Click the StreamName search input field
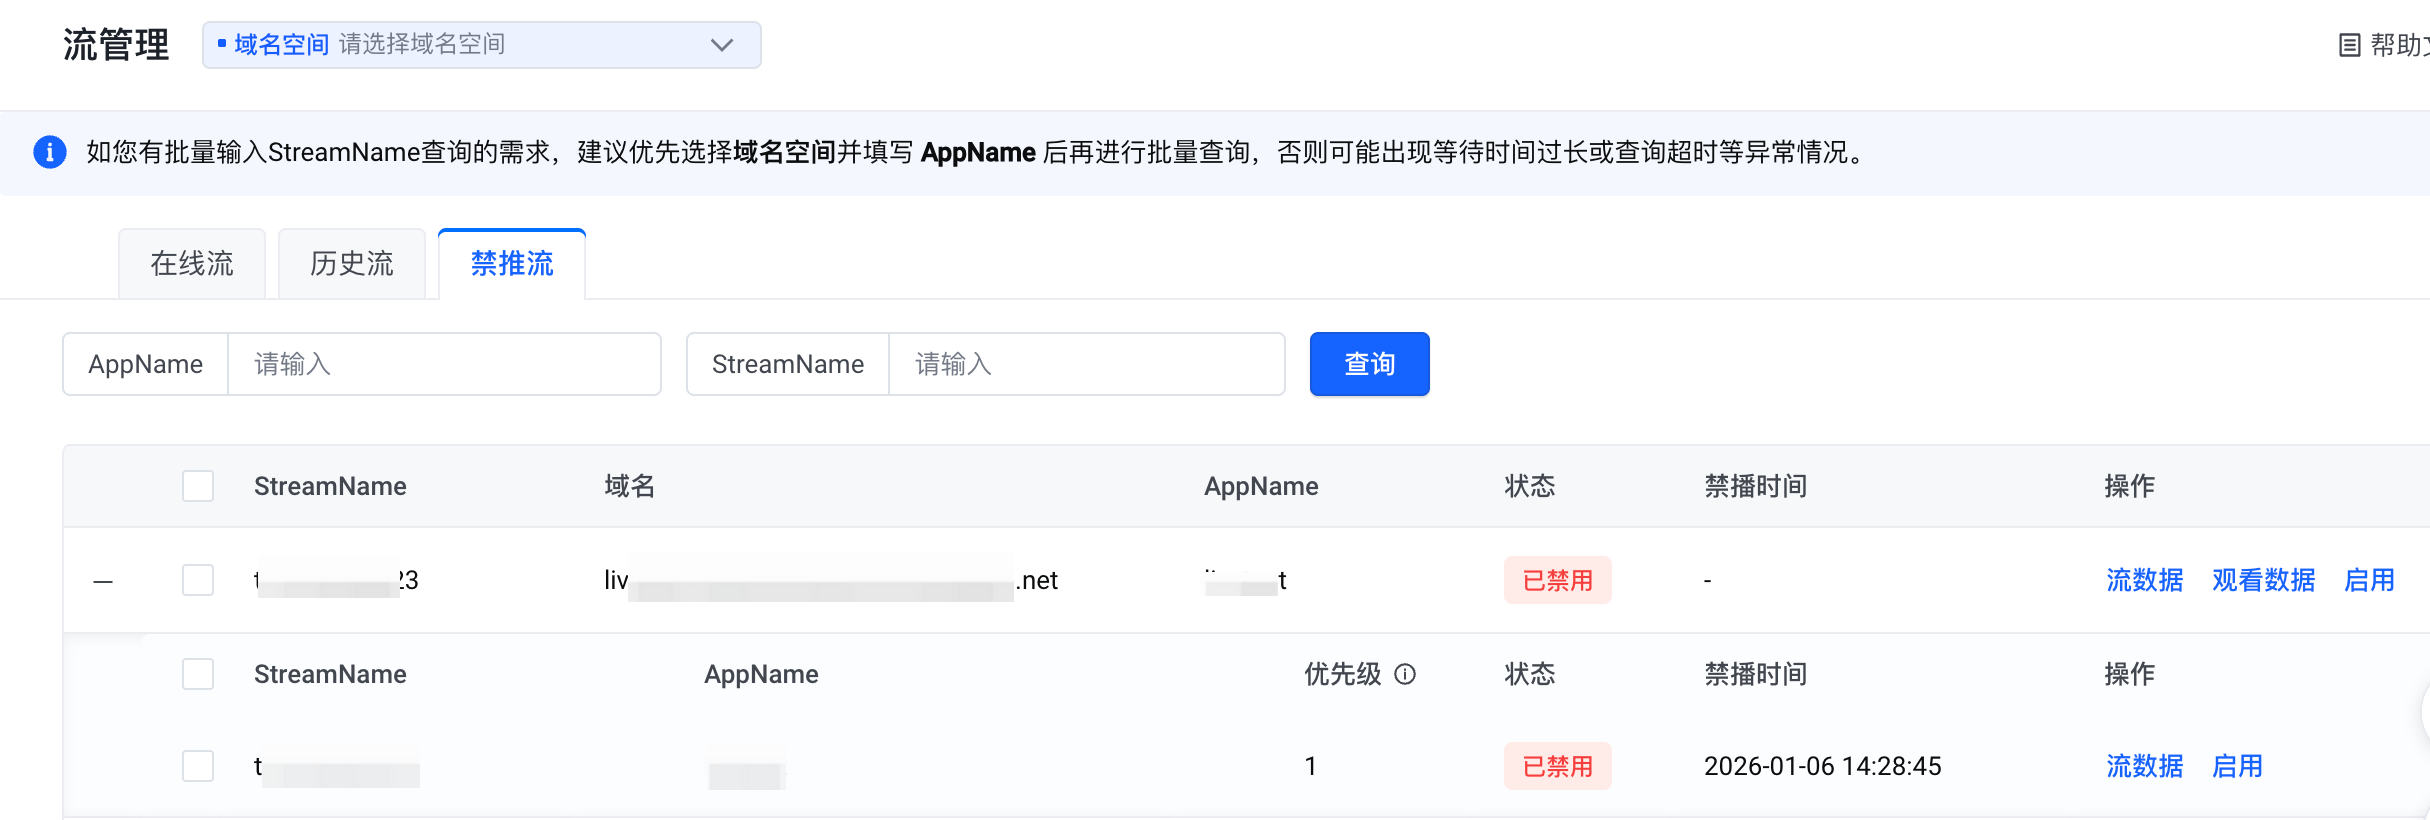The image size is (2430, 820). point(1086,364)
